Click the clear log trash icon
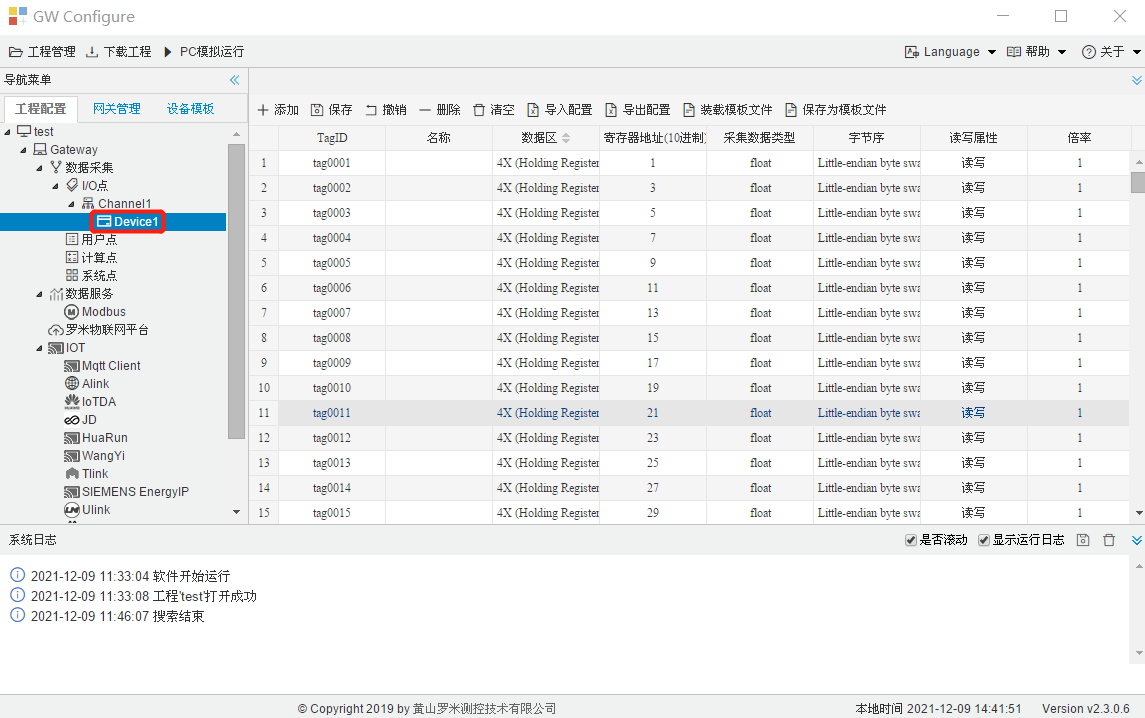1145x718 pixels. pyautogui.click(x=1109, y=541)
